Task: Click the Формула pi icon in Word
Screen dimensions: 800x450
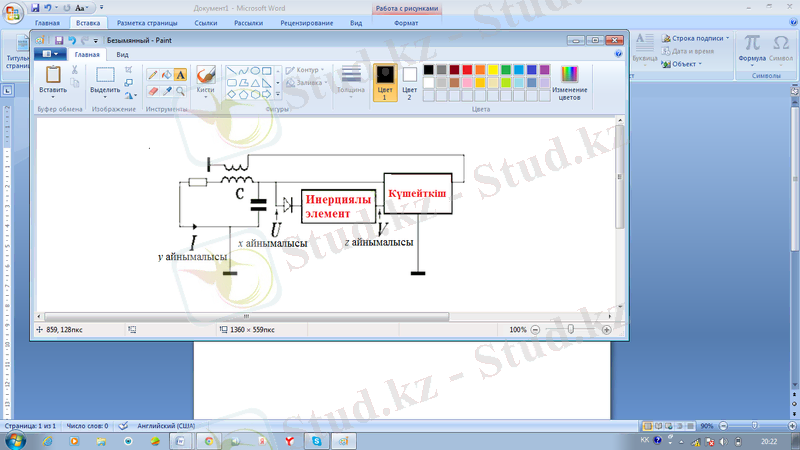Action: point(752,43)
